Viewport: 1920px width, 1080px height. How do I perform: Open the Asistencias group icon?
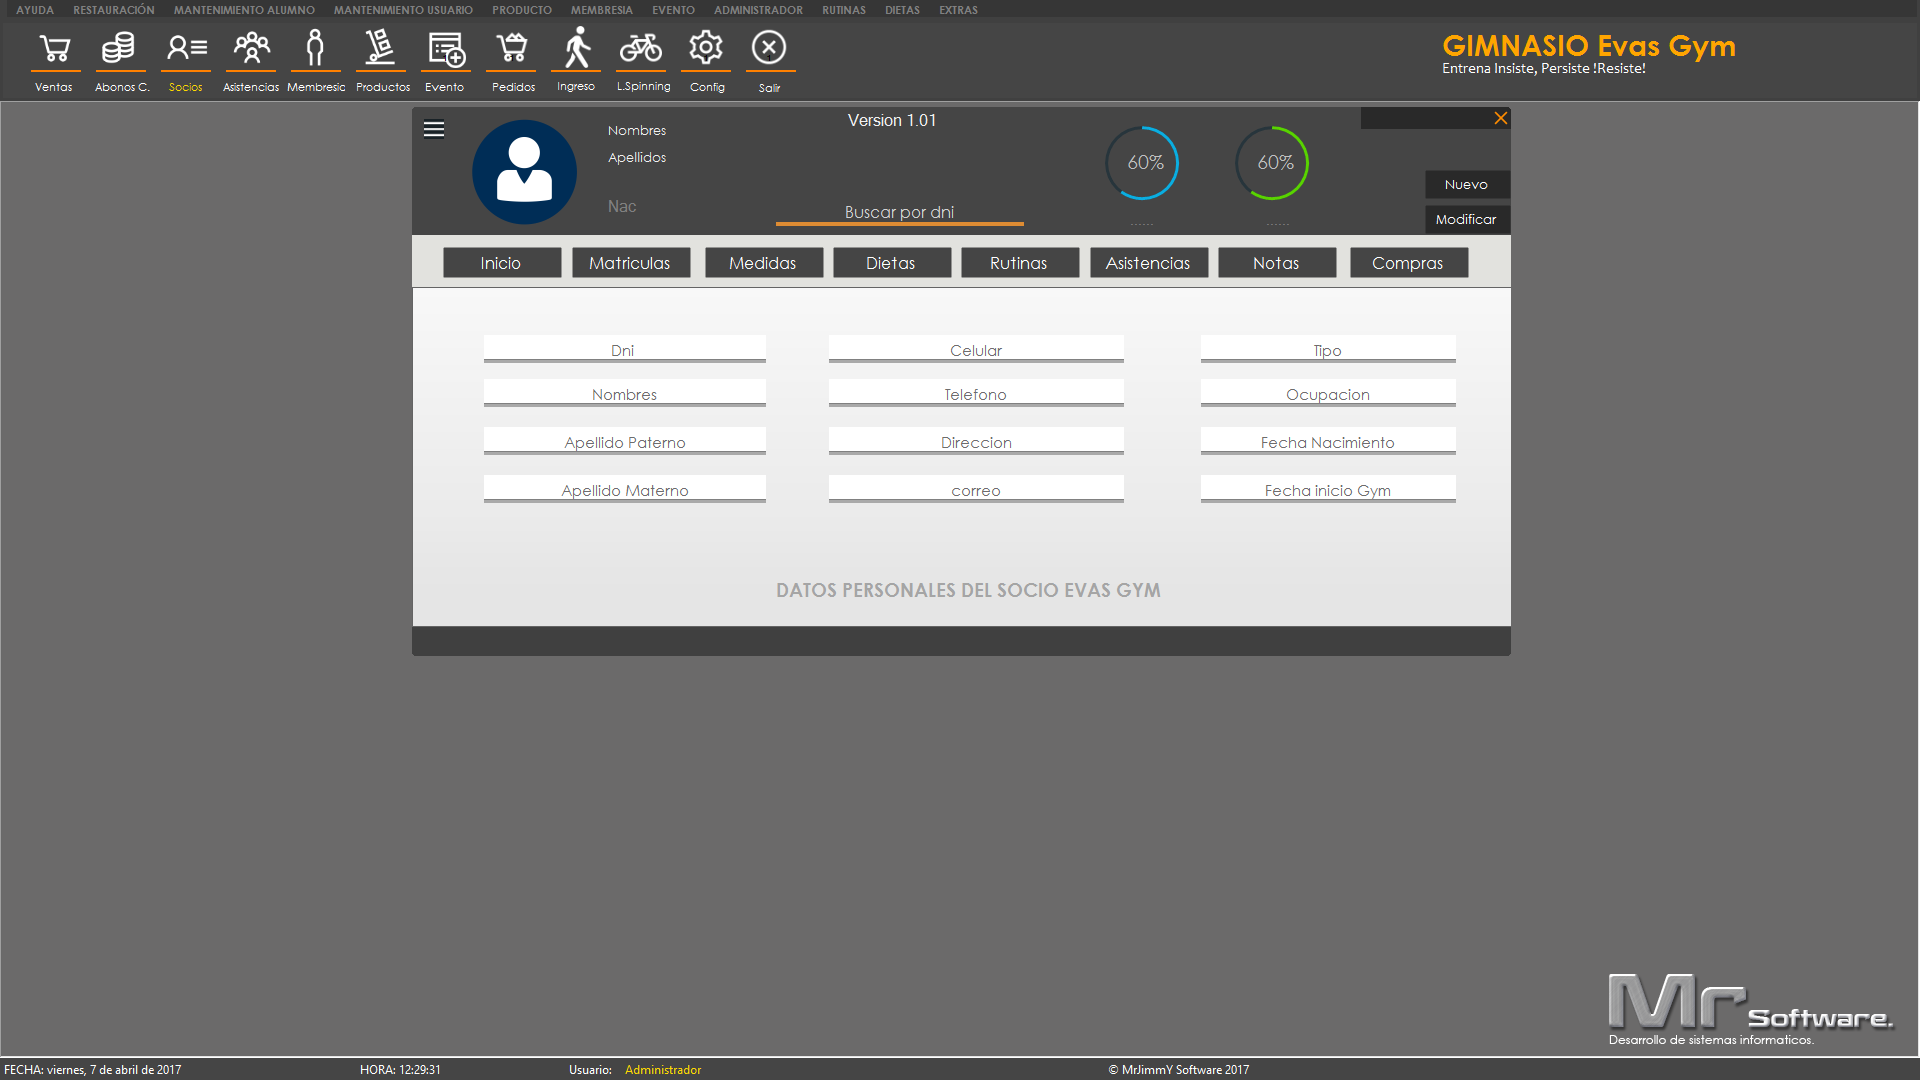(251, 49)
